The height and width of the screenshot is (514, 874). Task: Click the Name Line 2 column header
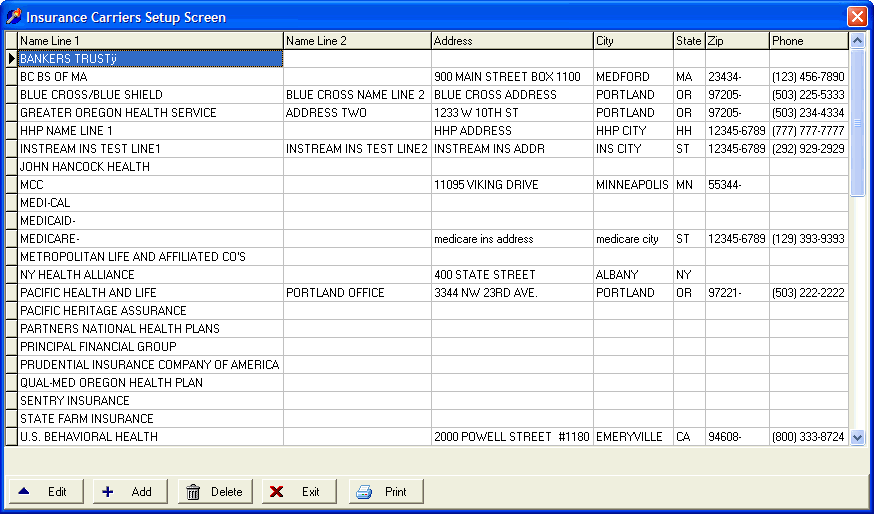coord(357,41)
